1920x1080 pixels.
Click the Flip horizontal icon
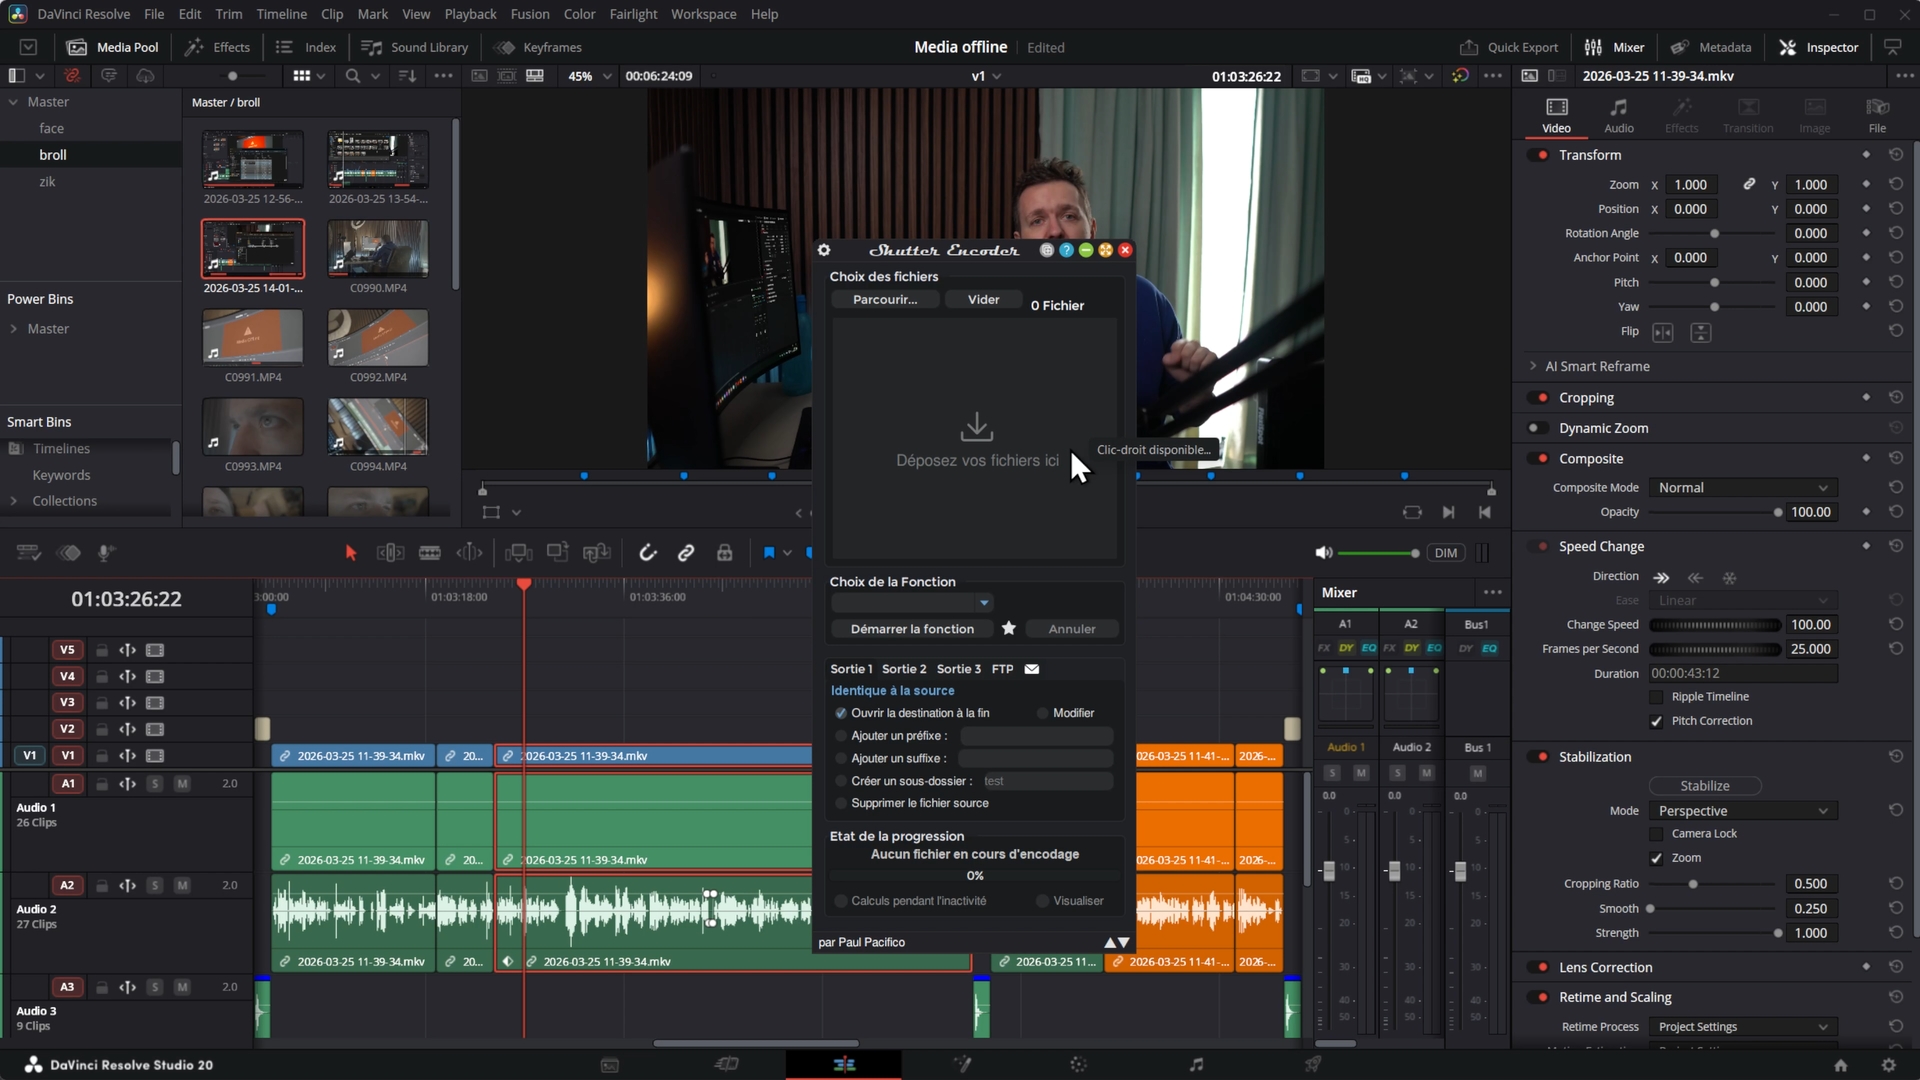pos(1663,332)
